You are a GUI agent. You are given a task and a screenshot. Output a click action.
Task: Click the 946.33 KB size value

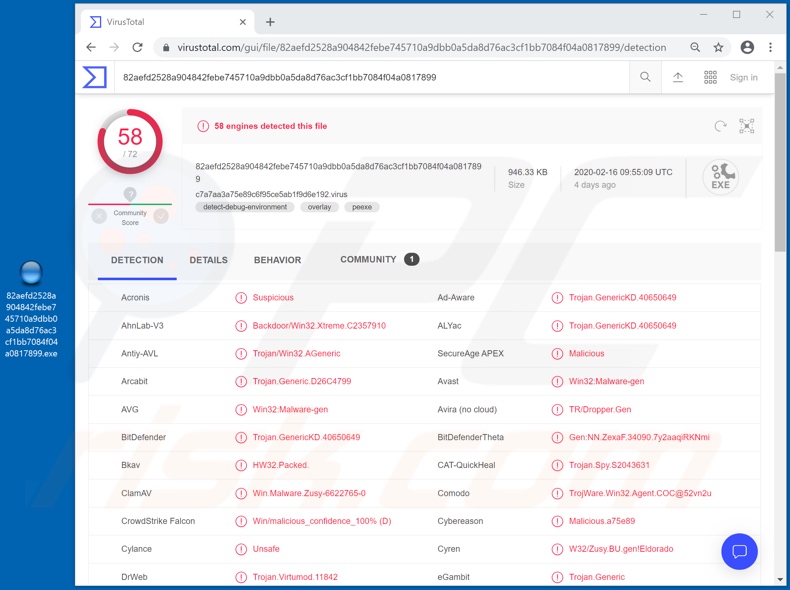(528, 172)
